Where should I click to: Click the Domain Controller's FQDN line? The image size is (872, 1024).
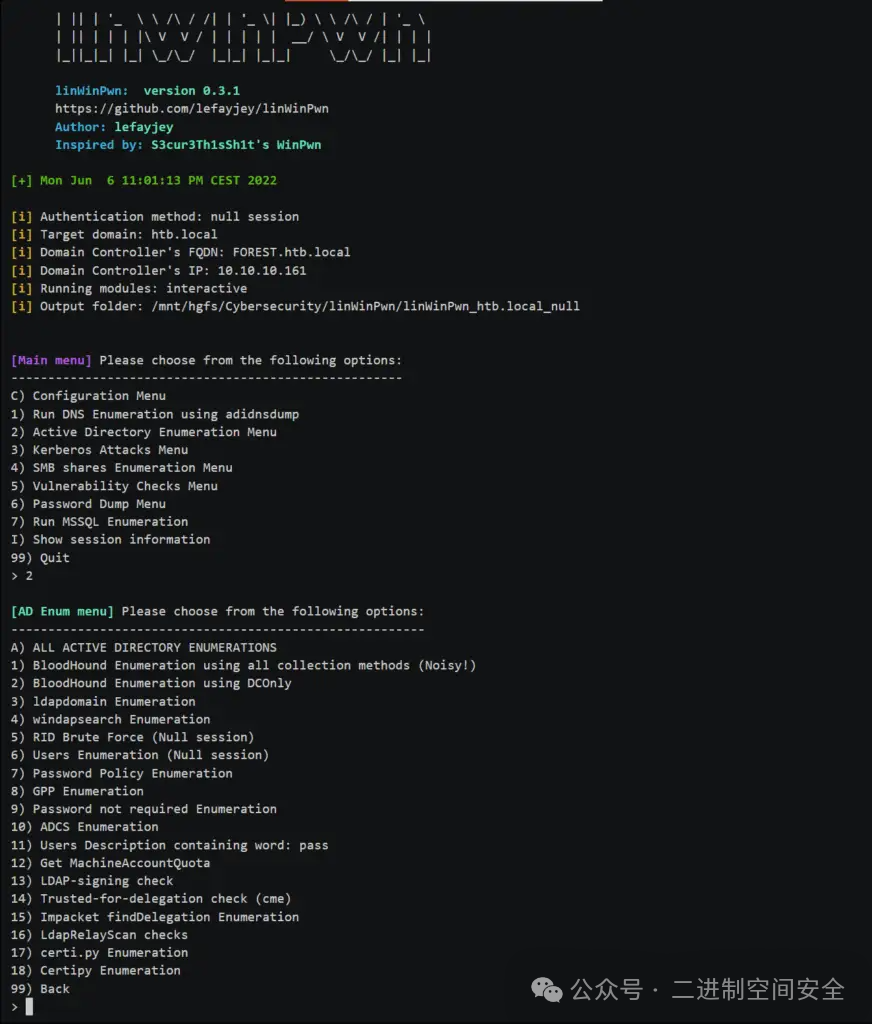181,252
